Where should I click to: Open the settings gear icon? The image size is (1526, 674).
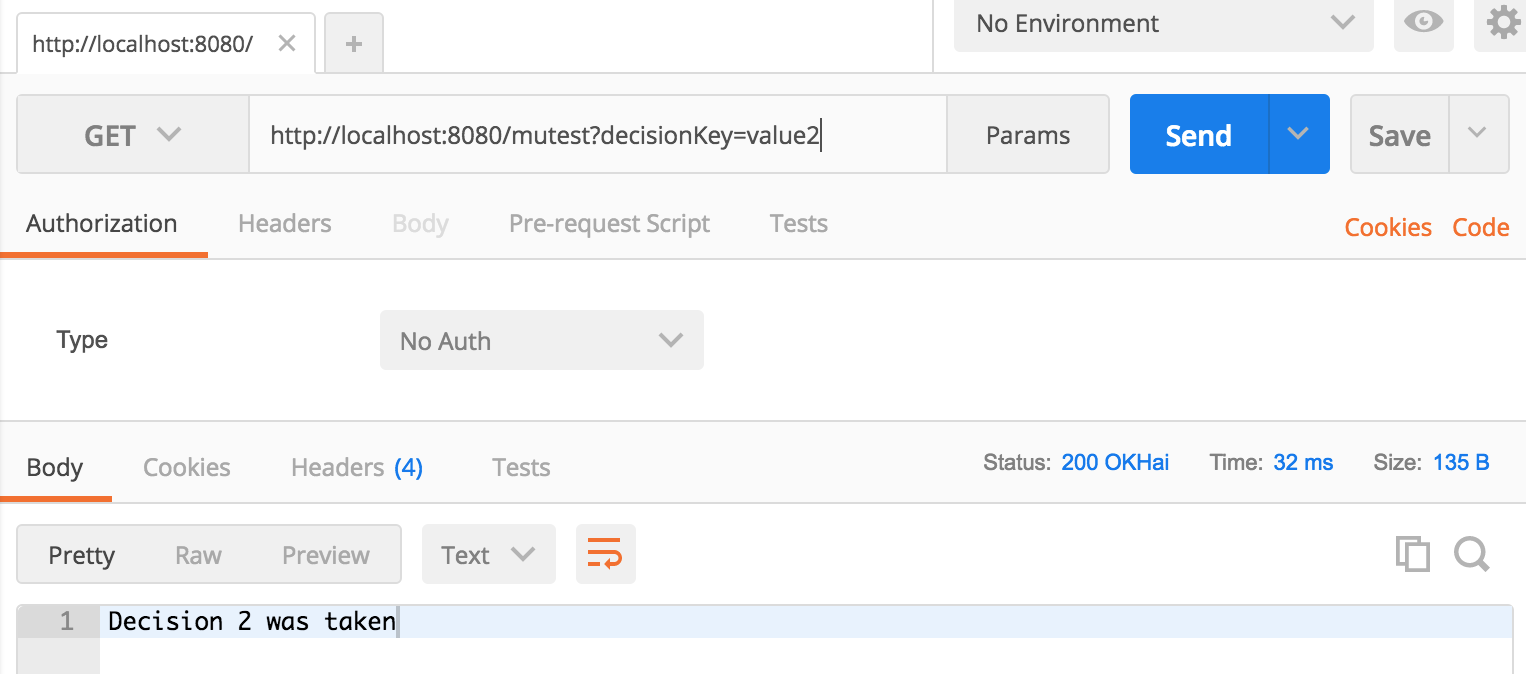[x=1502, y=23]
